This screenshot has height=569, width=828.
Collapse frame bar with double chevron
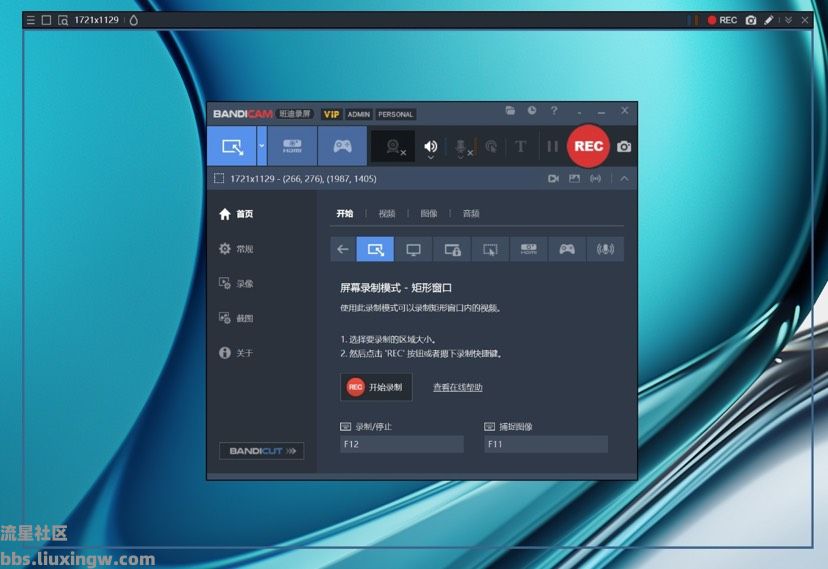pyautogui.click(x=788, y=20)
